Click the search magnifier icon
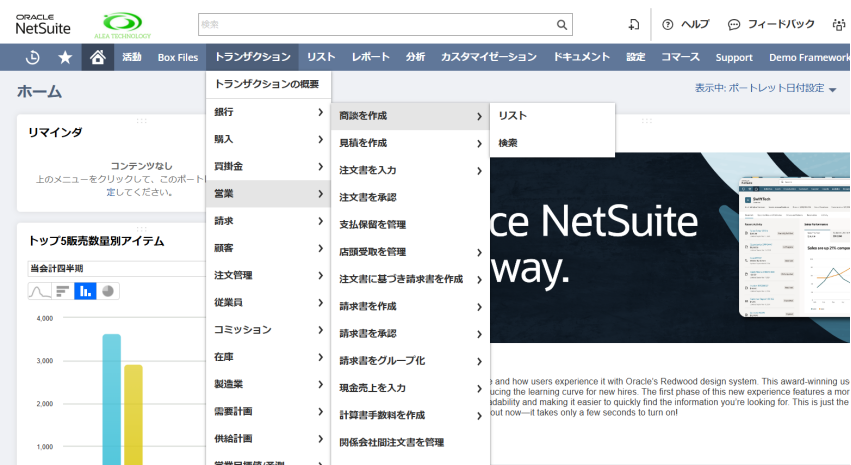This screenshot has height=465, width=851. tap(562, 24)
